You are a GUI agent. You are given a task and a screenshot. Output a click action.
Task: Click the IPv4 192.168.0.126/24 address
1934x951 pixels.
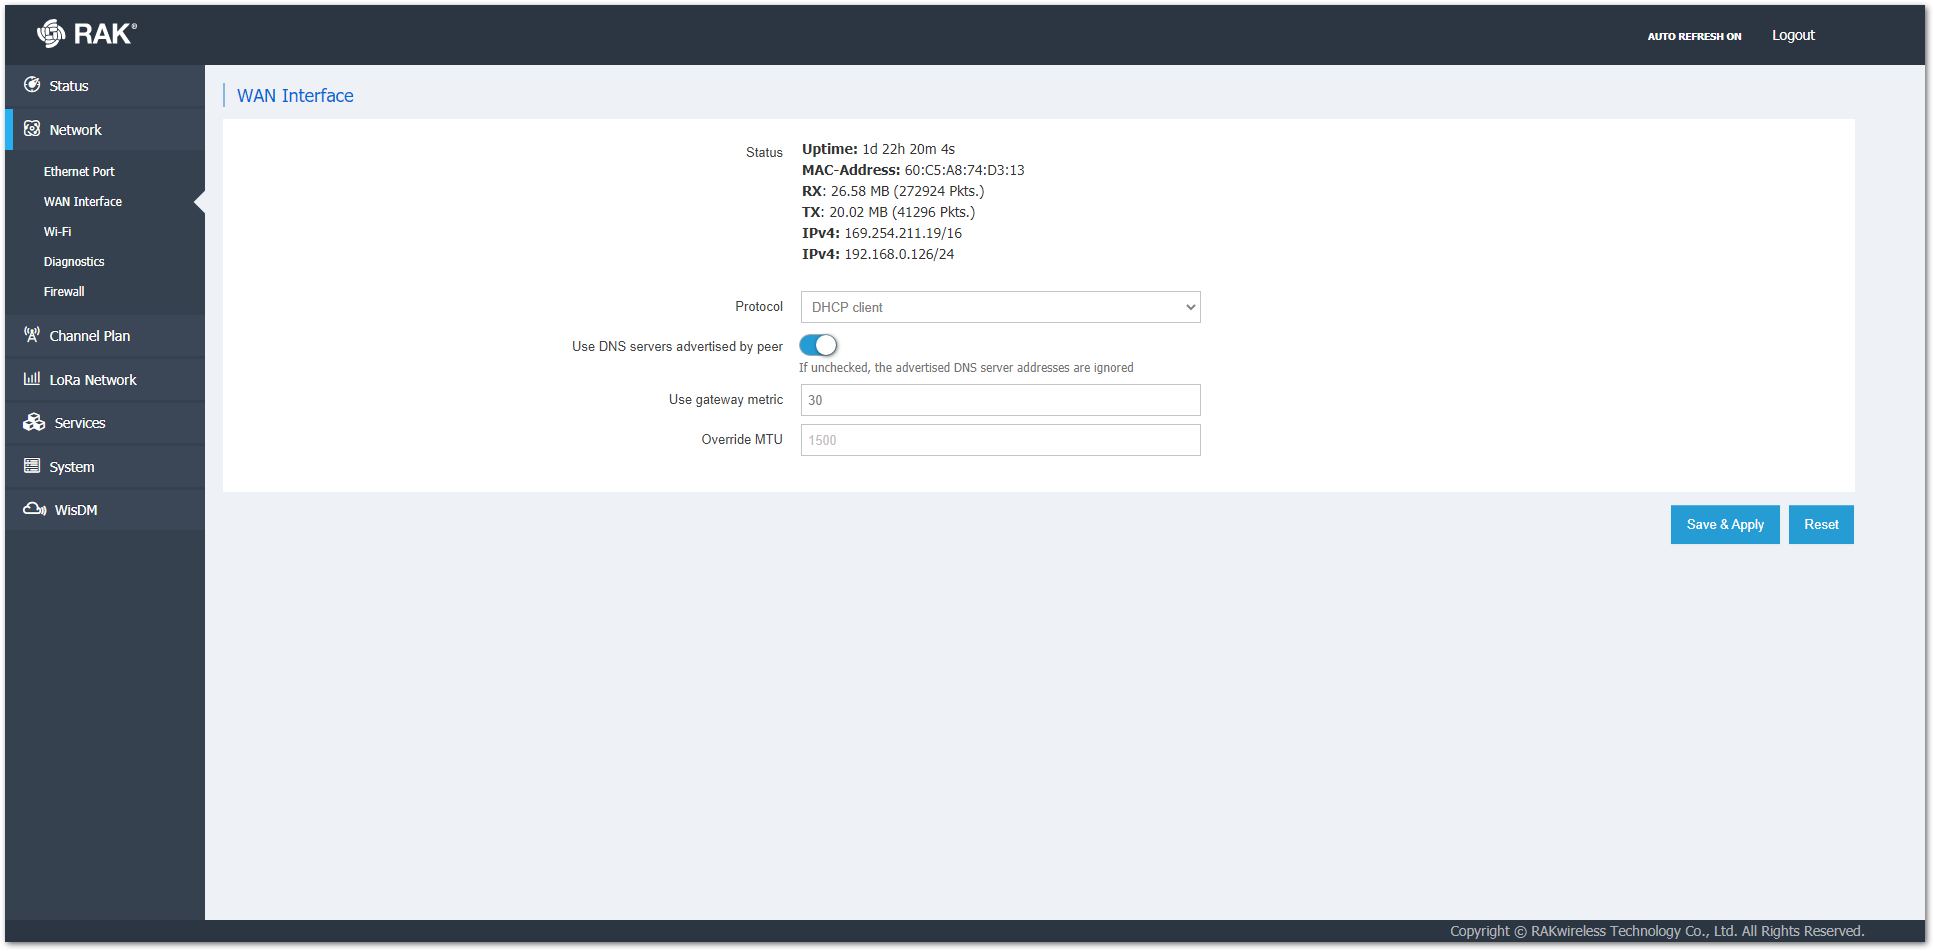pyautogui.click(x=878, y=254)
